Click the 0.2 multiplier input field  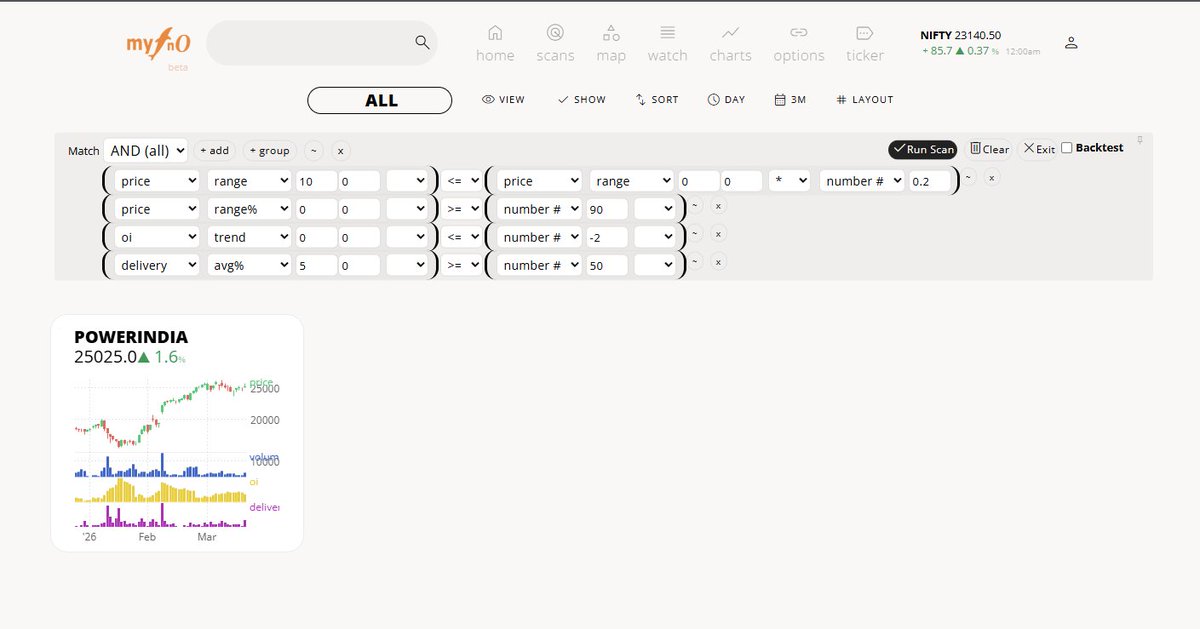[x=930, y=181]
